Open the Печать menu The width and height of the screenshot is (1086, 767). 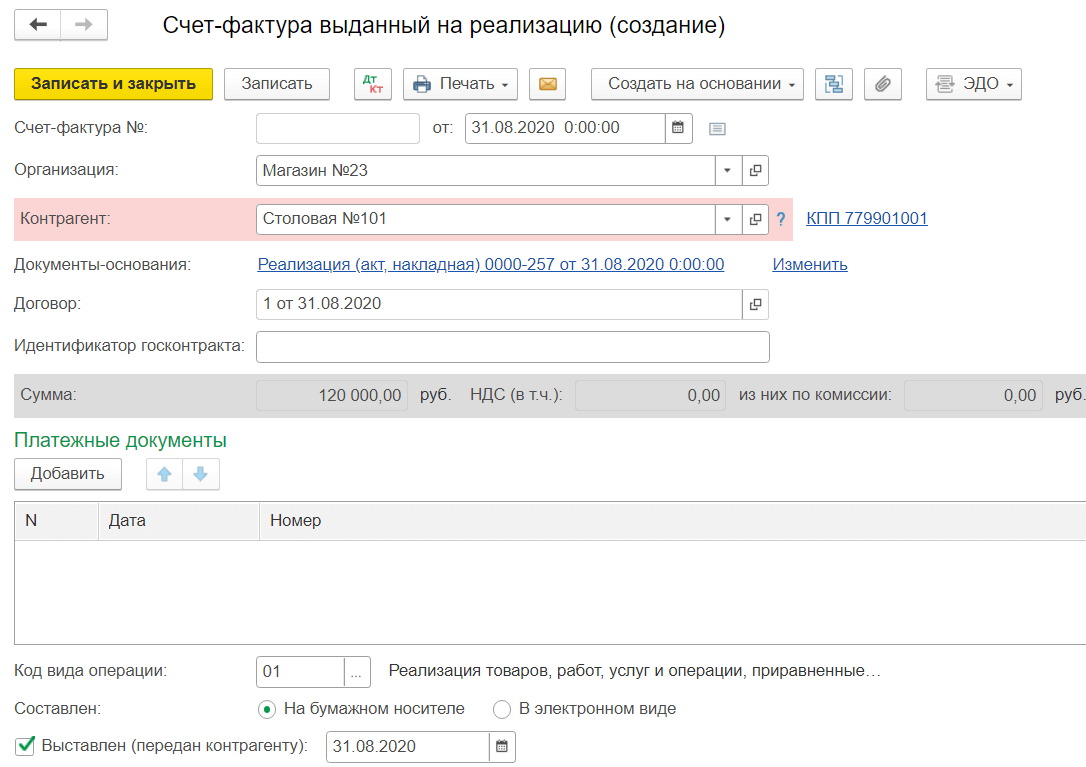(459, 83)
